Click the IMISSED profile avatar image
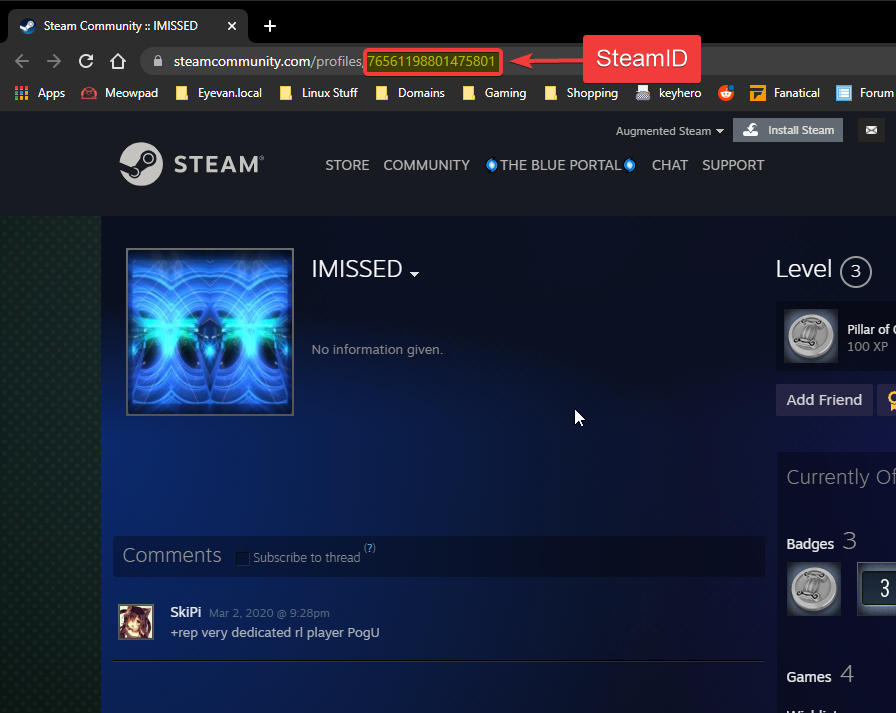Screen dimensions: 896x713 [210, 332]
